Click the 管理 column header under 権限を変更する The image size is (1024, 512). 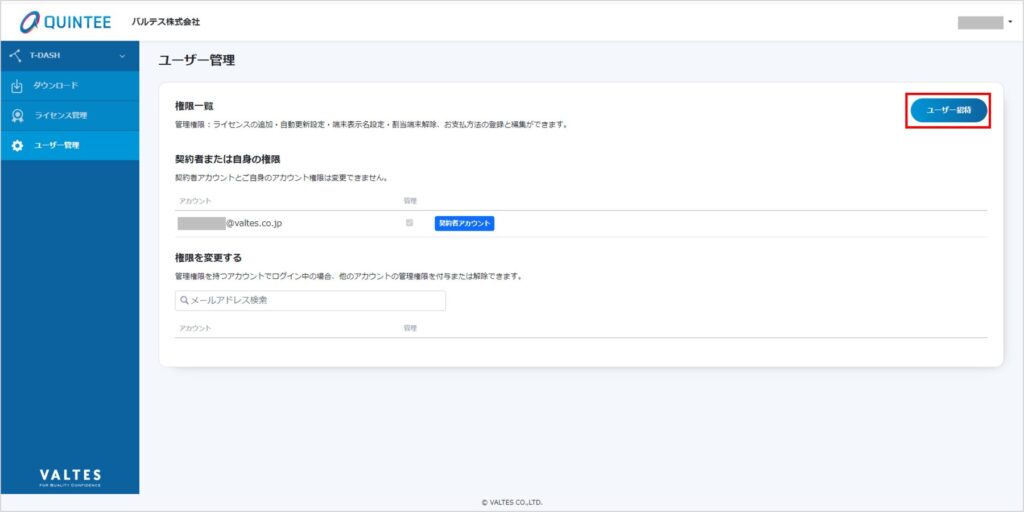coord(409,328)
